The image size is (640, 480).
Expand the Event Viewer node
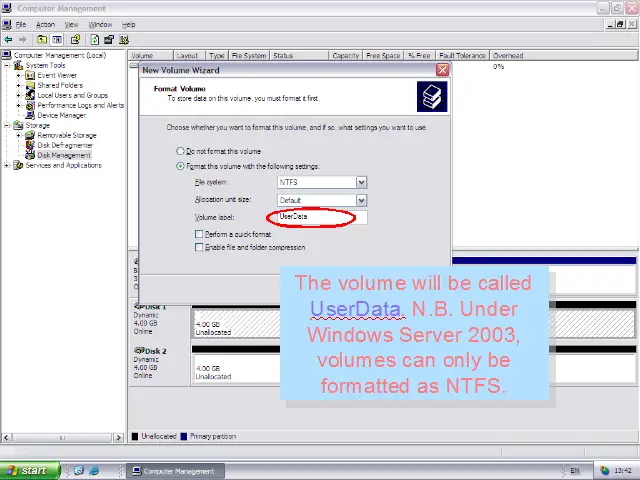point(18,75)
